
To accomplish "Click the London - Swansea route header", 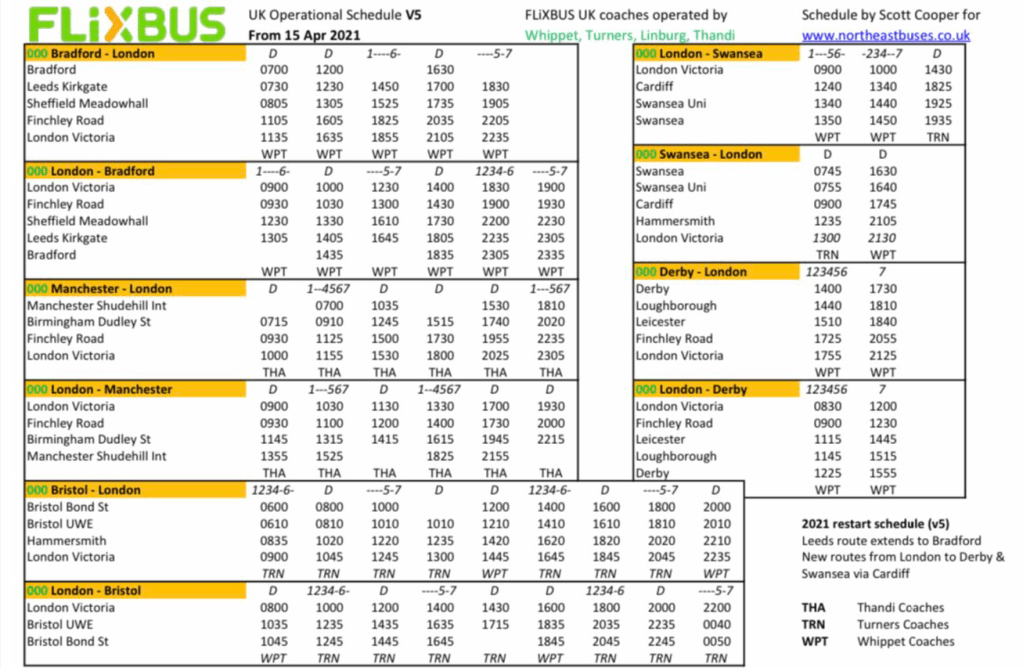I will tap(705, 53).
